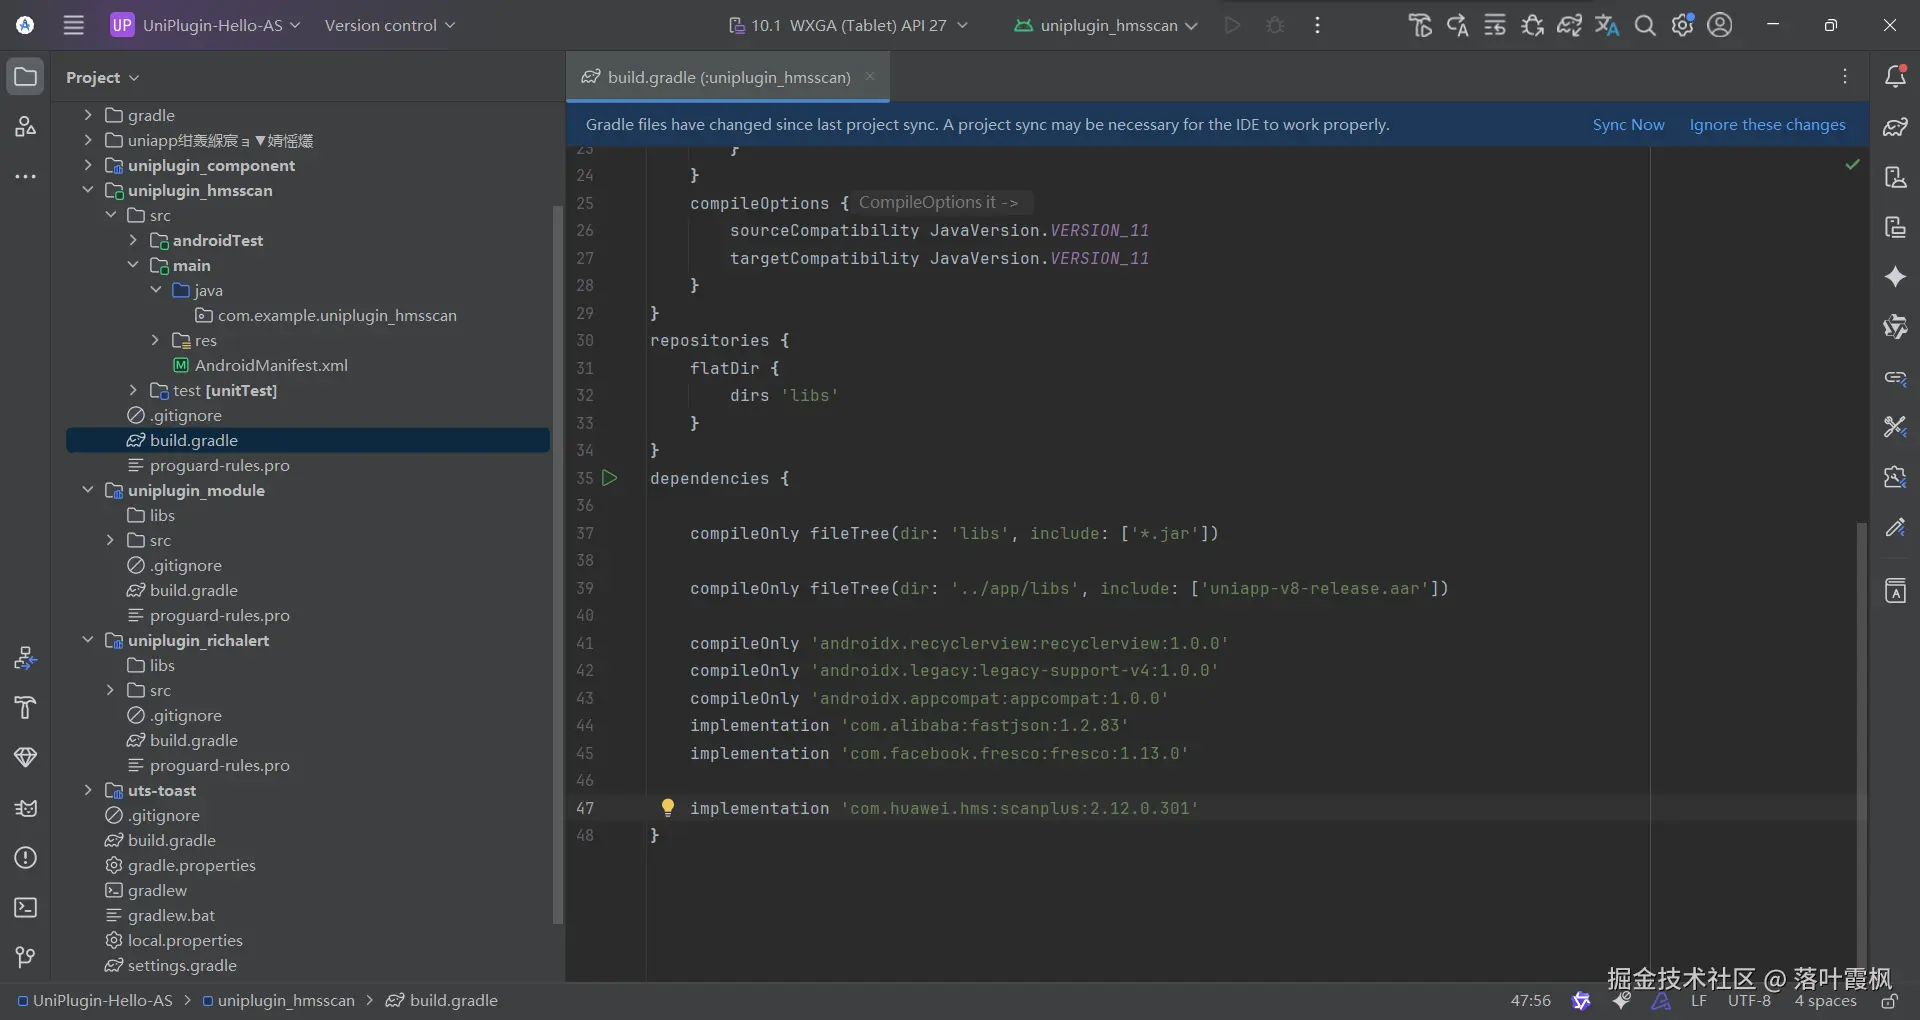Screen dimensions: 1920x1020
Task: Open the Build hammer tool window
Action: (x=26, y=708)
